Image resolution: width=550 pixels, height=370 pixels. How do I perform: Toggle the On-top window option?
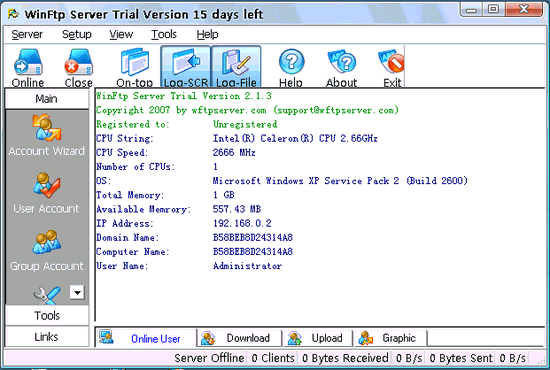tap(135, 67)
